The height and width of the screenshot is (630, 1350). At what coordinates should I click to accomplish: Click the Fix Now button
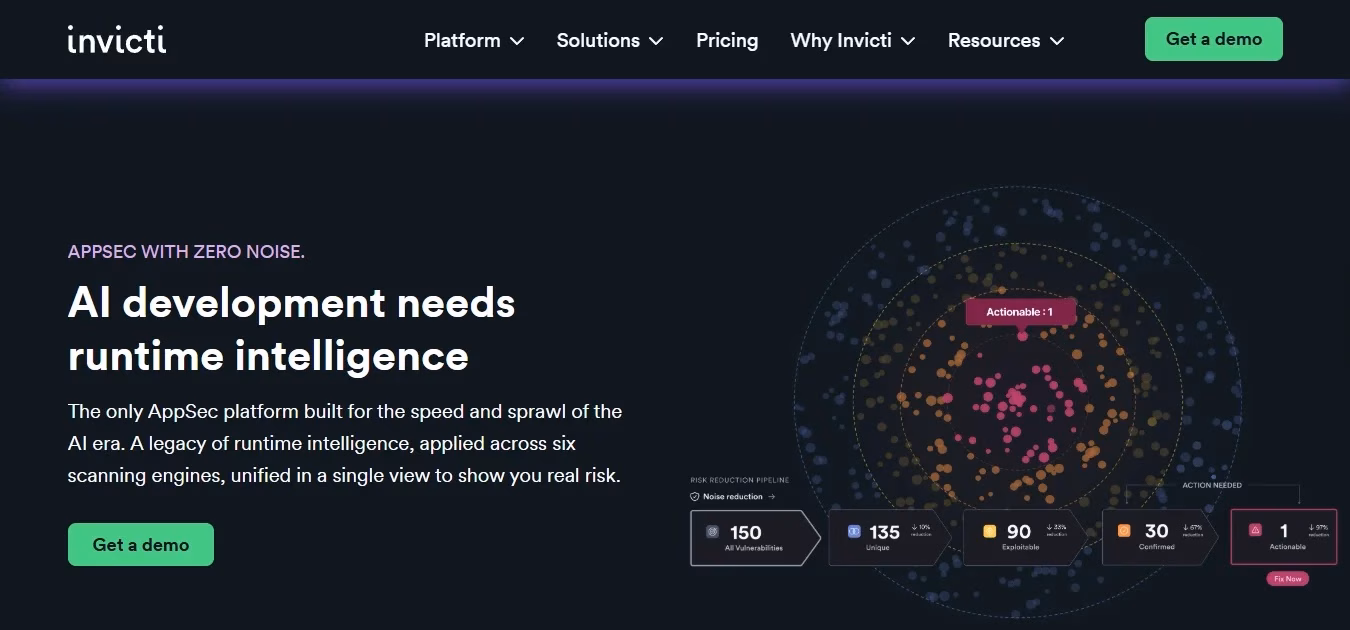click(1287, 579)
